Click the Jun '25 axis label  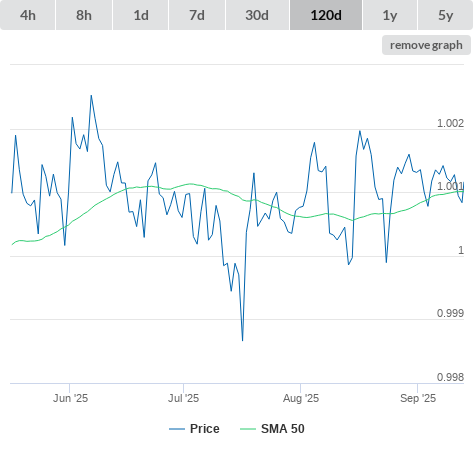tap(70, 398)
